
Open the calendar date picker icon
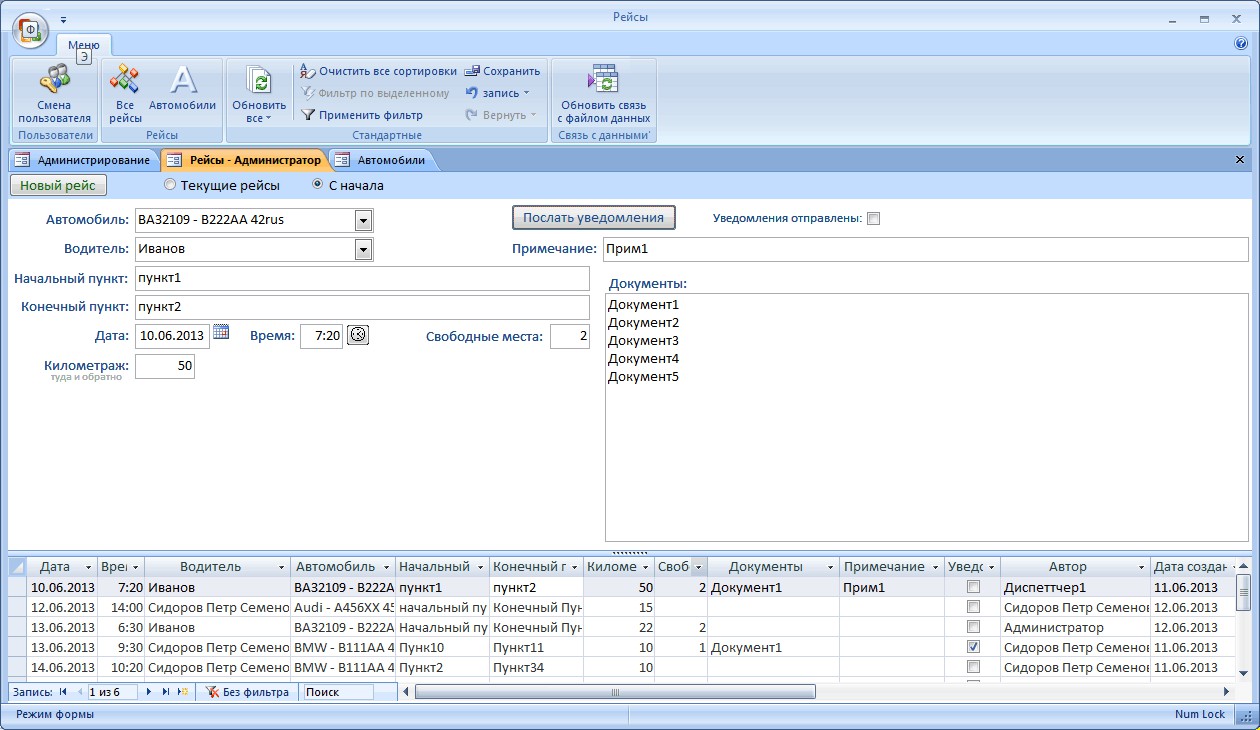pyautogui.click(x=221, y=333)
